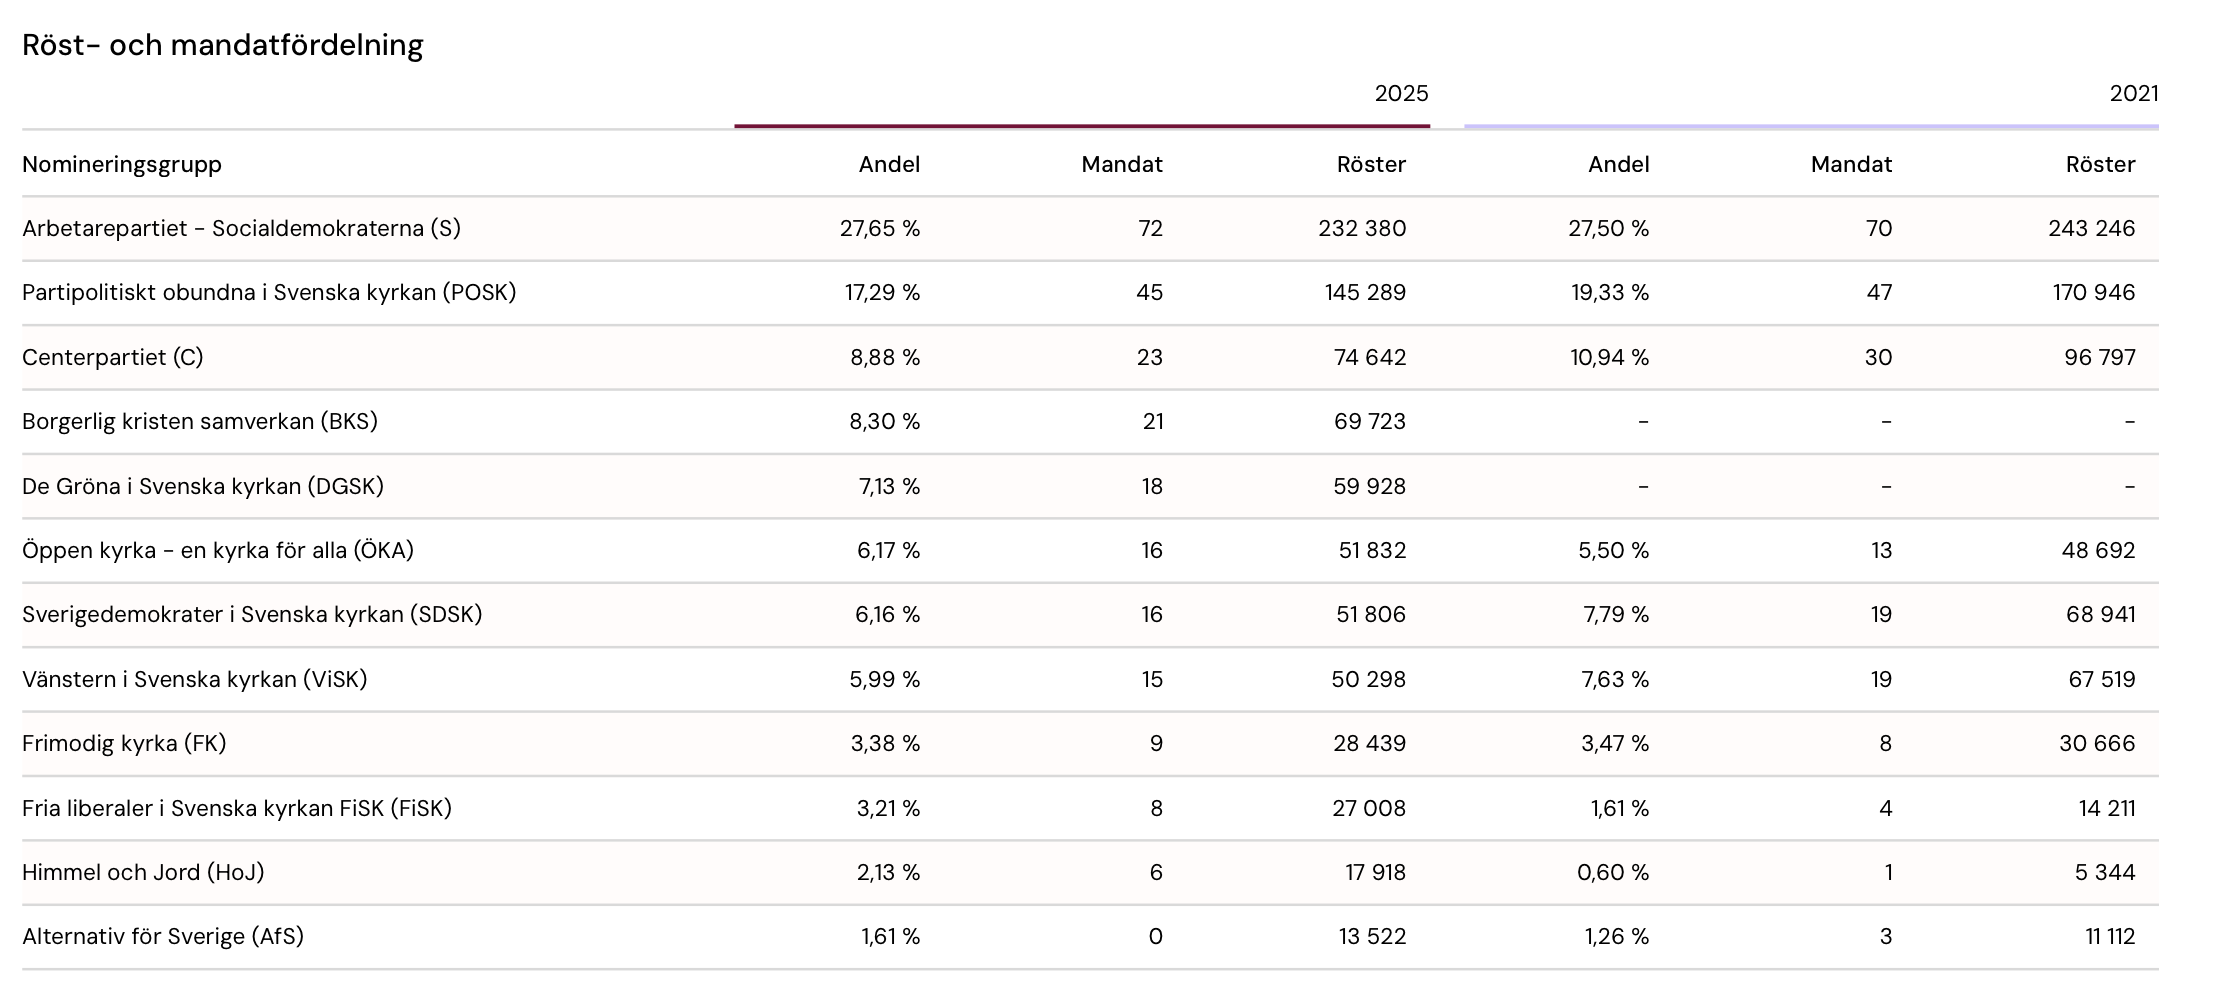Select Arbetarepartiet – Socialdemokraterna (S) row name
2216x1002 pixels.
[241, 228]
